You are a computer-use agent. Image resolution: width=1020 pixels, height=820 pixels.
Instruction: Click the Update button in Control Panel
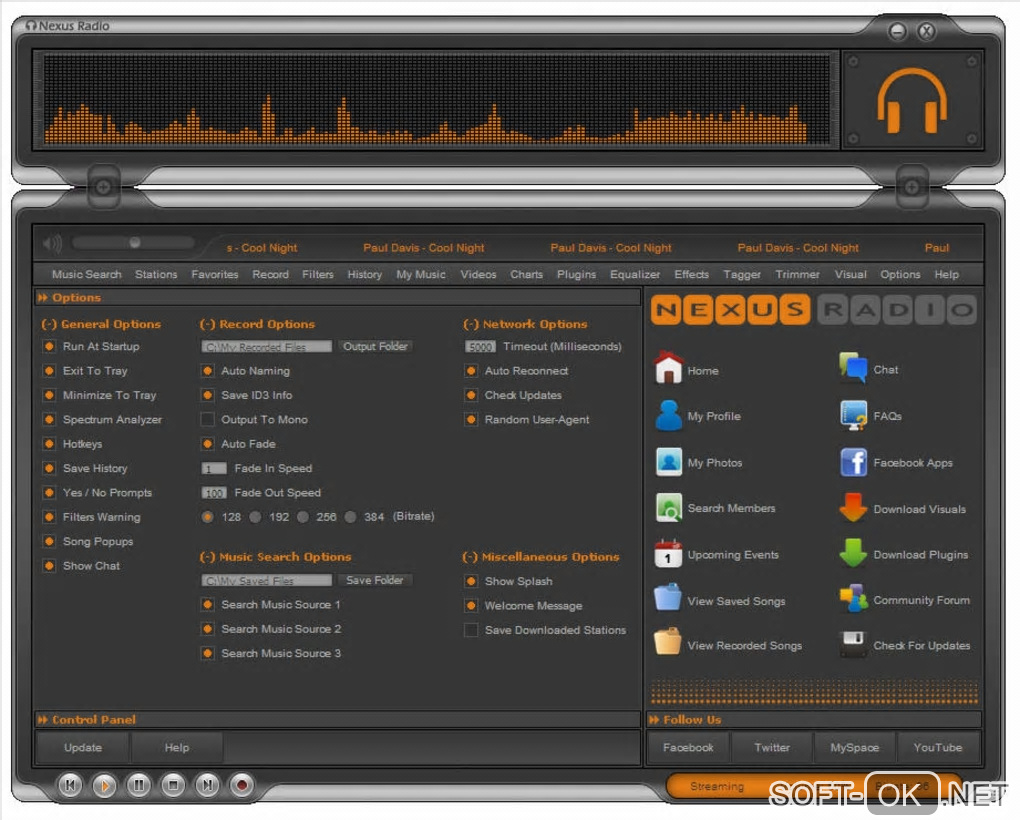[x=83, y=747]
